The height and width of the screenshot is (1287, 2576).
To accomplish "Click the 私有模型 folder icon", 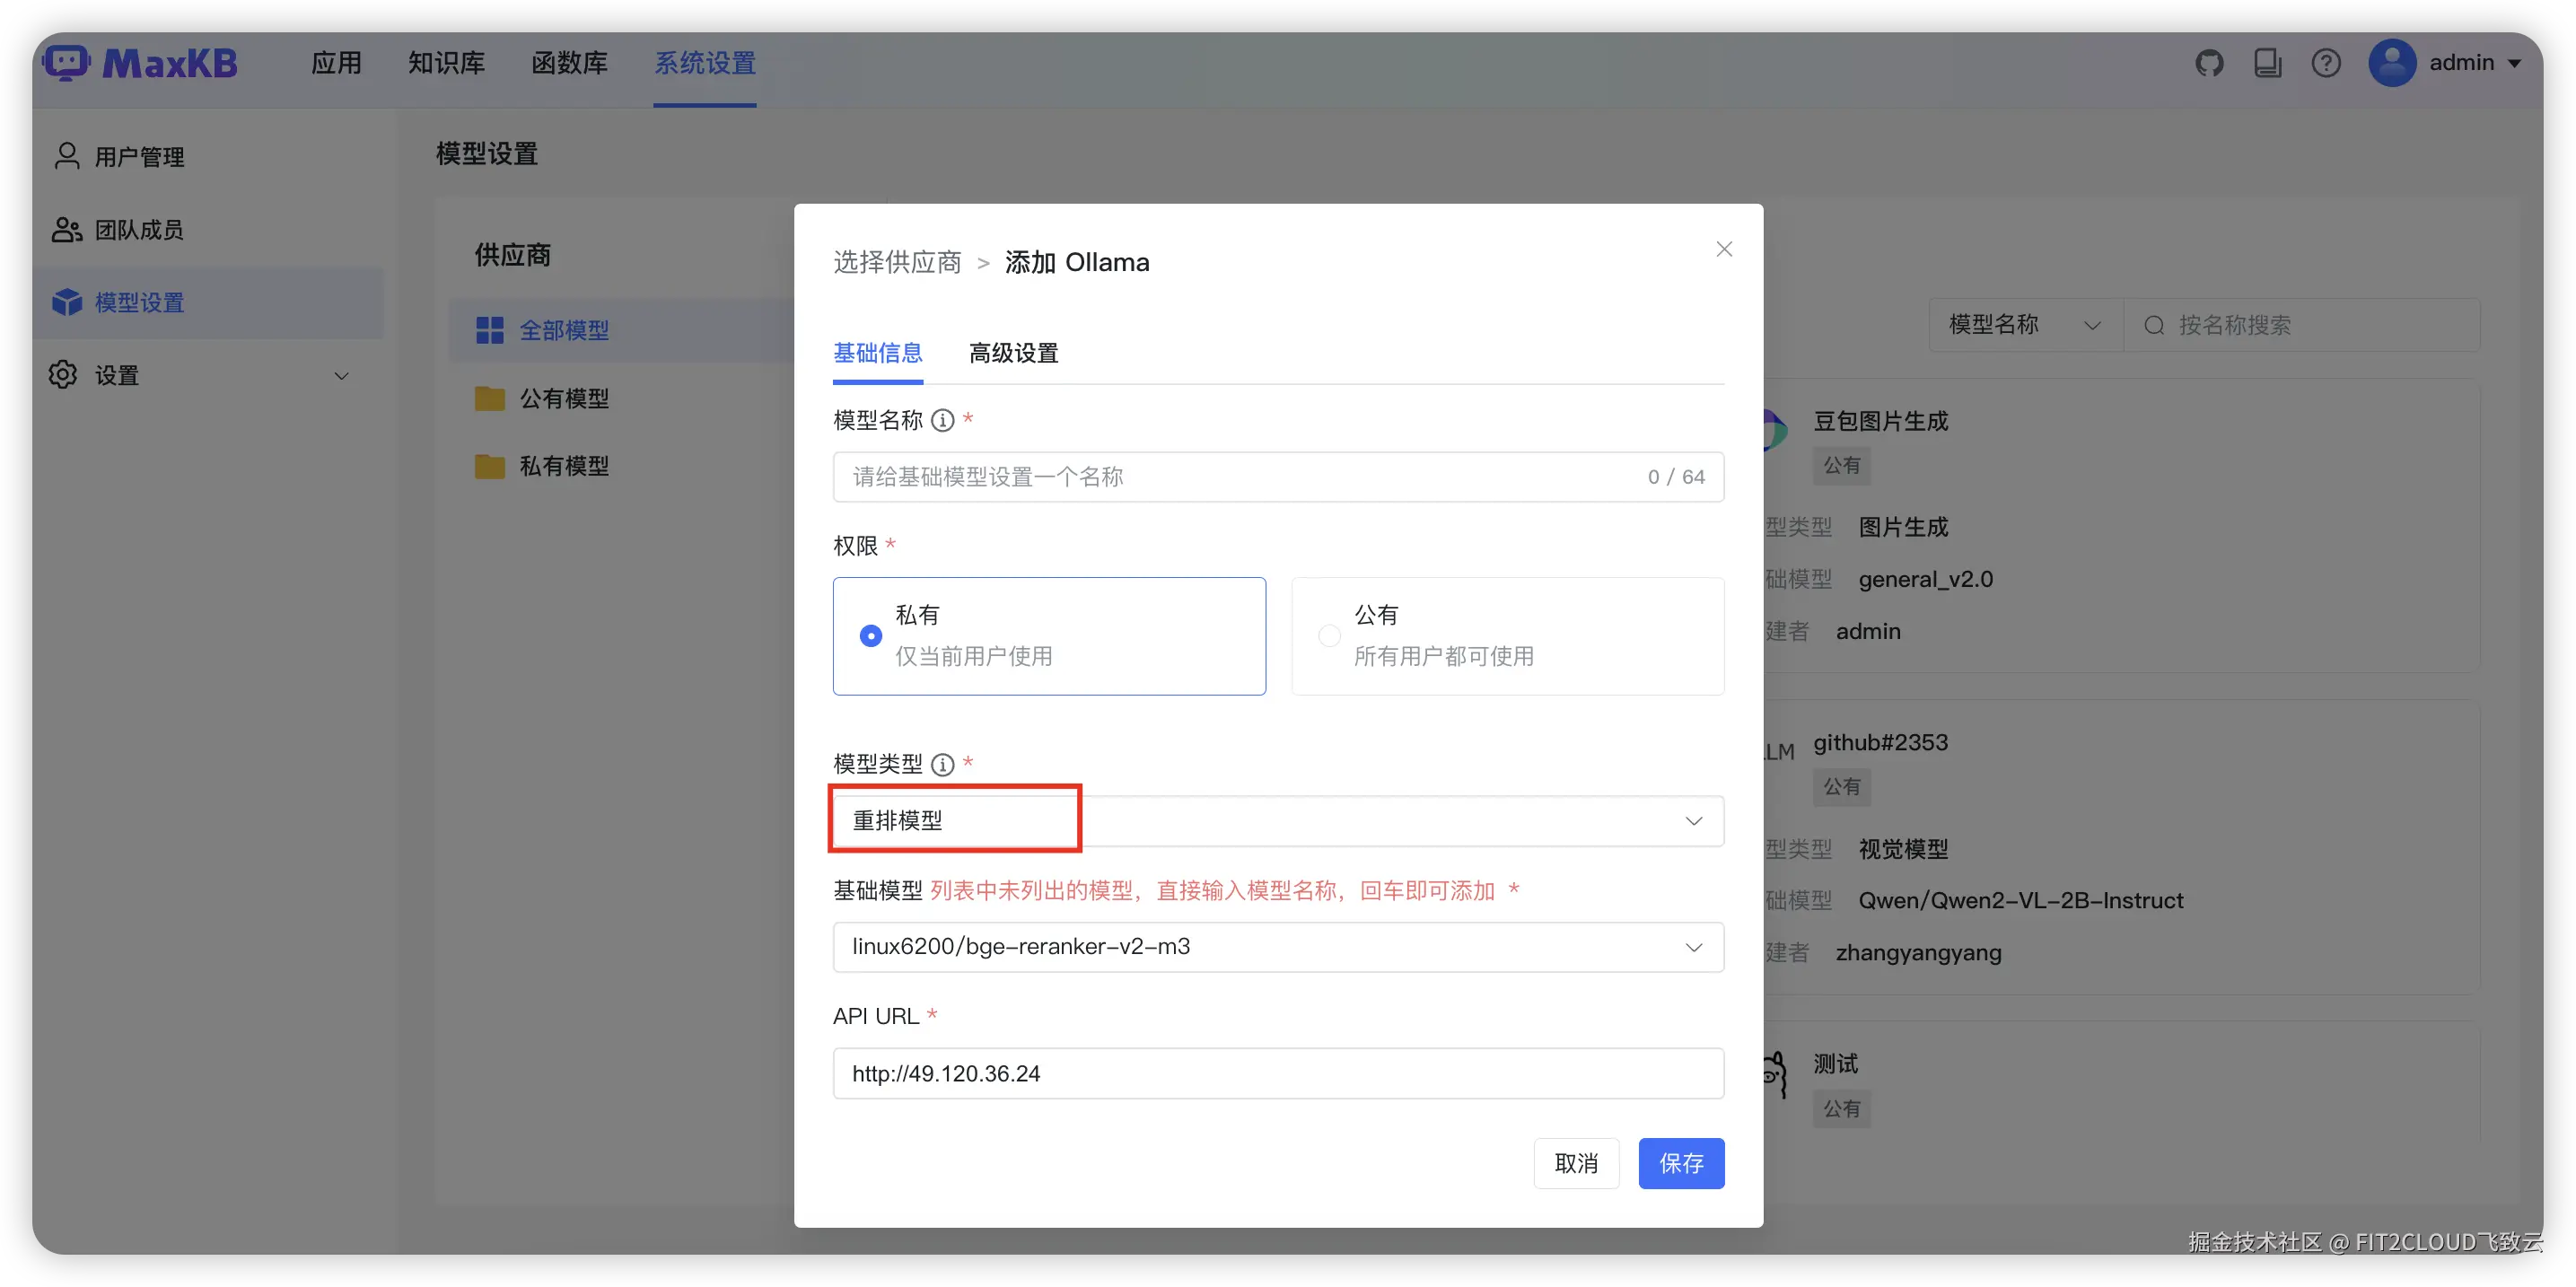I will click(x=489, y=466).
